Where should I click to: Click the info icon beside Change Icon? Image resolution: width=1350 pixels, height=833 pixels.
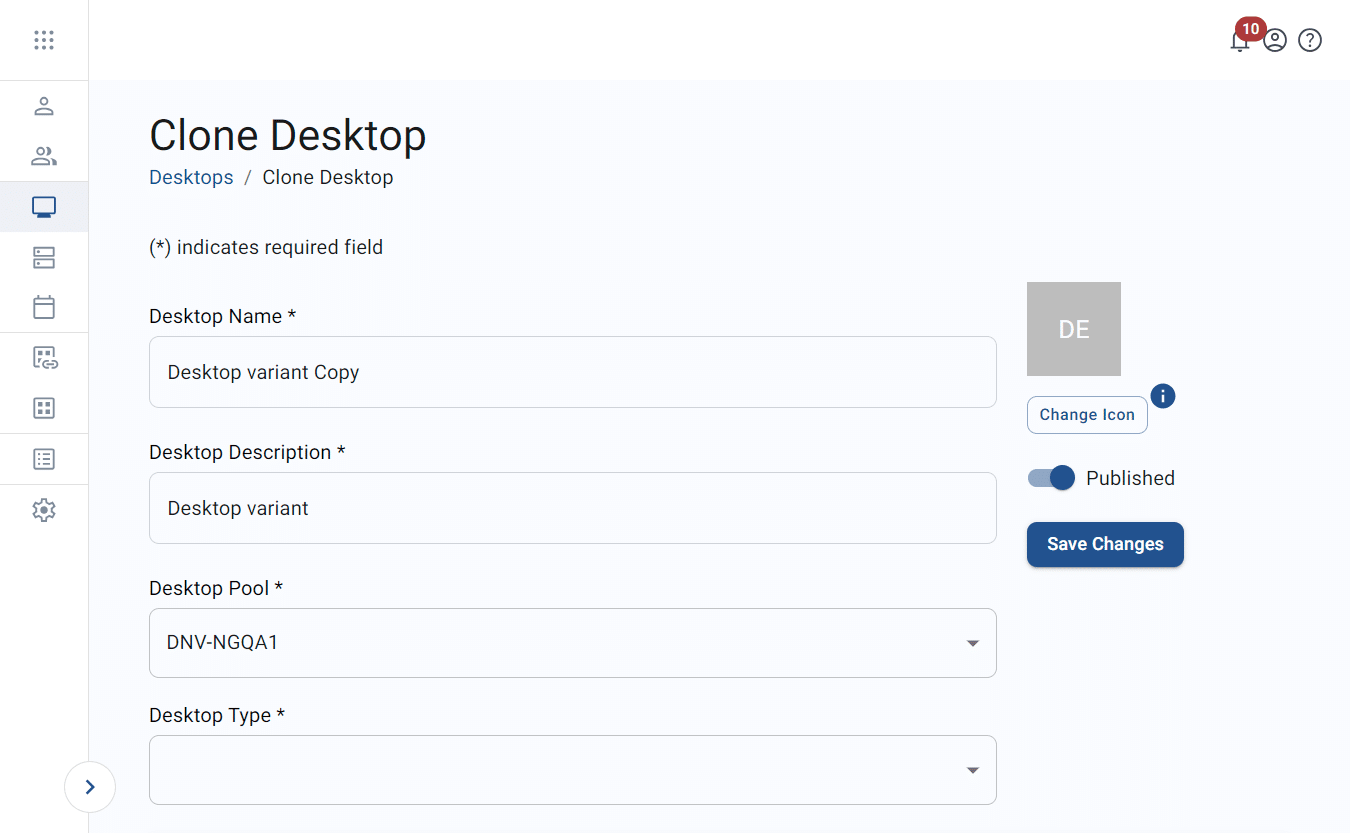1163,396
